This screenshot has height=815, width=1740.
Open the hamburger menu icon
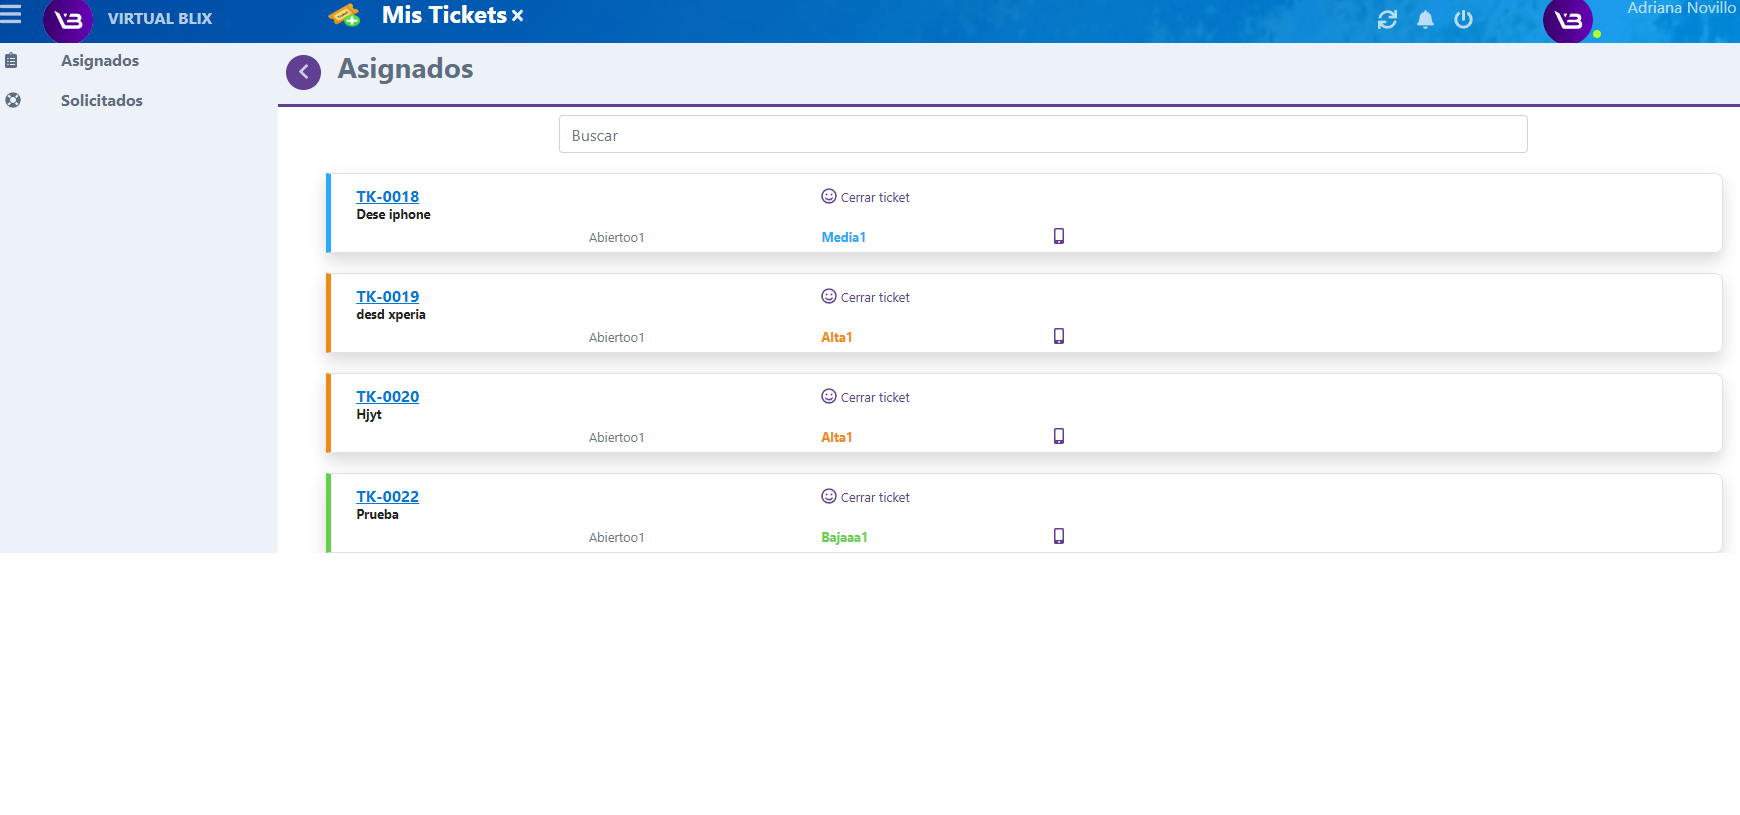[x=11, y=14]
